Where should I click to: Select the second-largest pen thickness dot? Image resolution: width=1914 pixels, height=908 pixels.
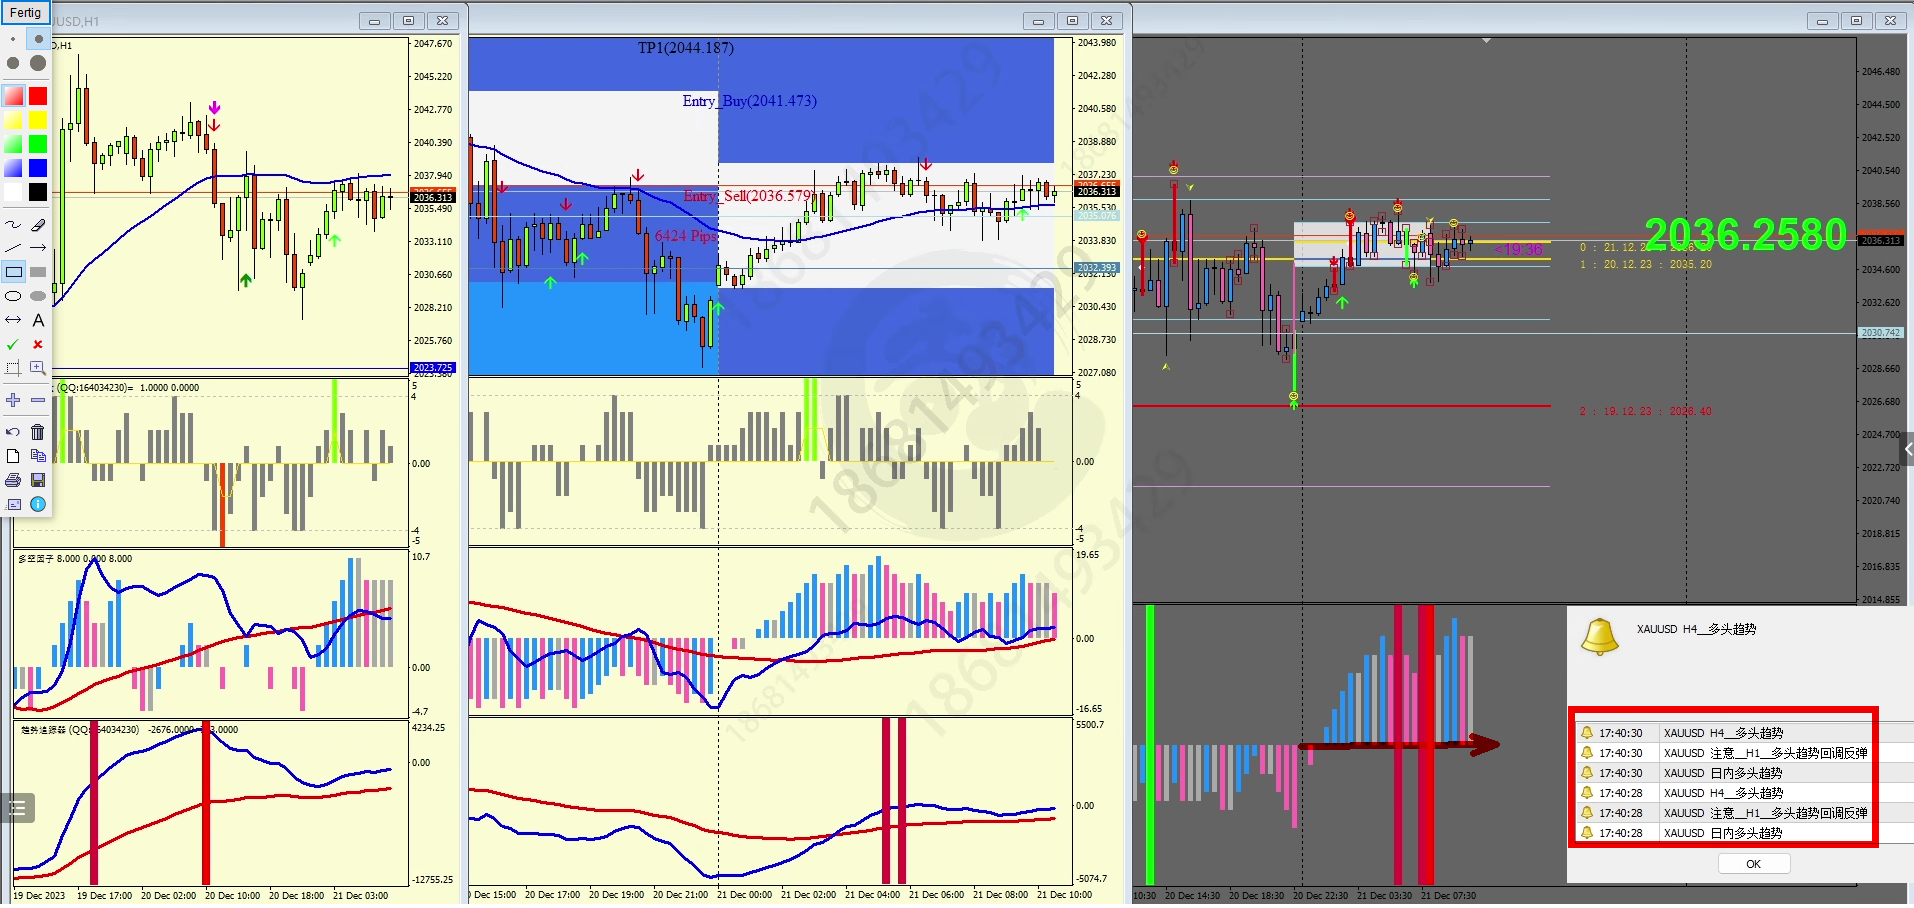(x=13, y=63)
